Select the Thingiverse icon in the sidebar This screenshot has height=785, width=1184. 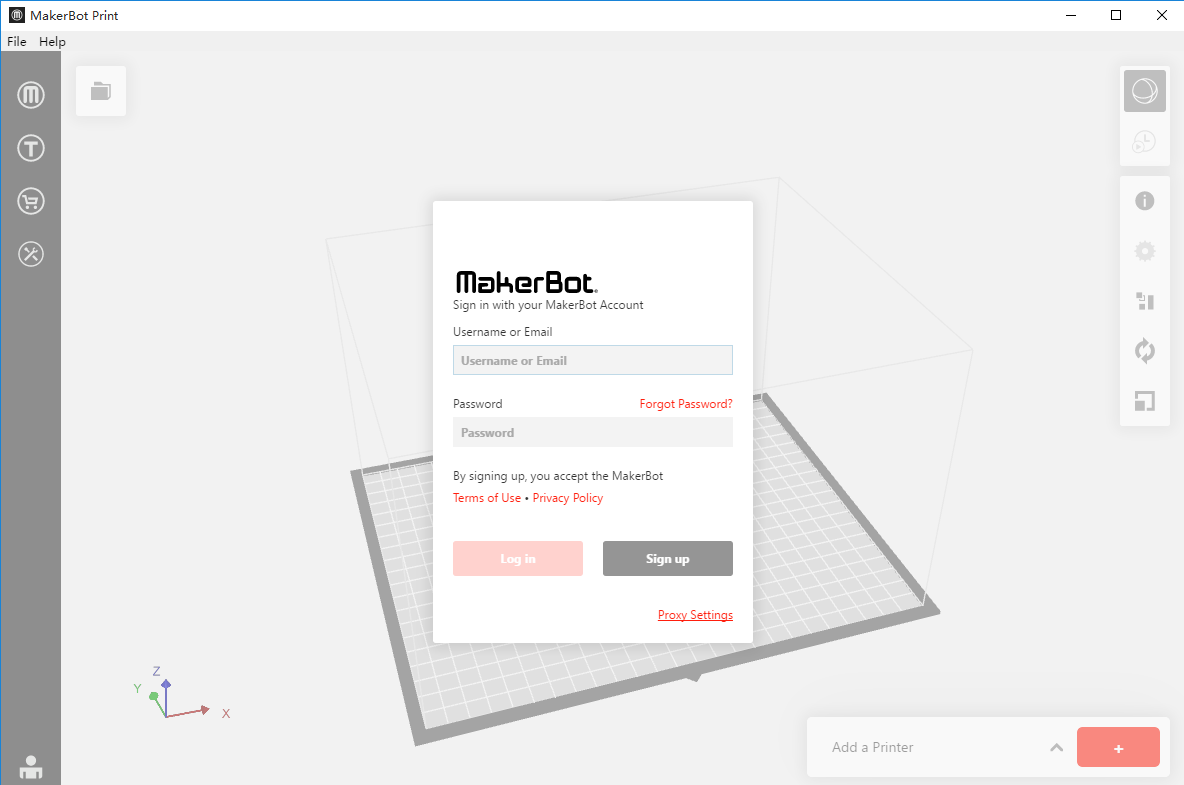(30, 148)
